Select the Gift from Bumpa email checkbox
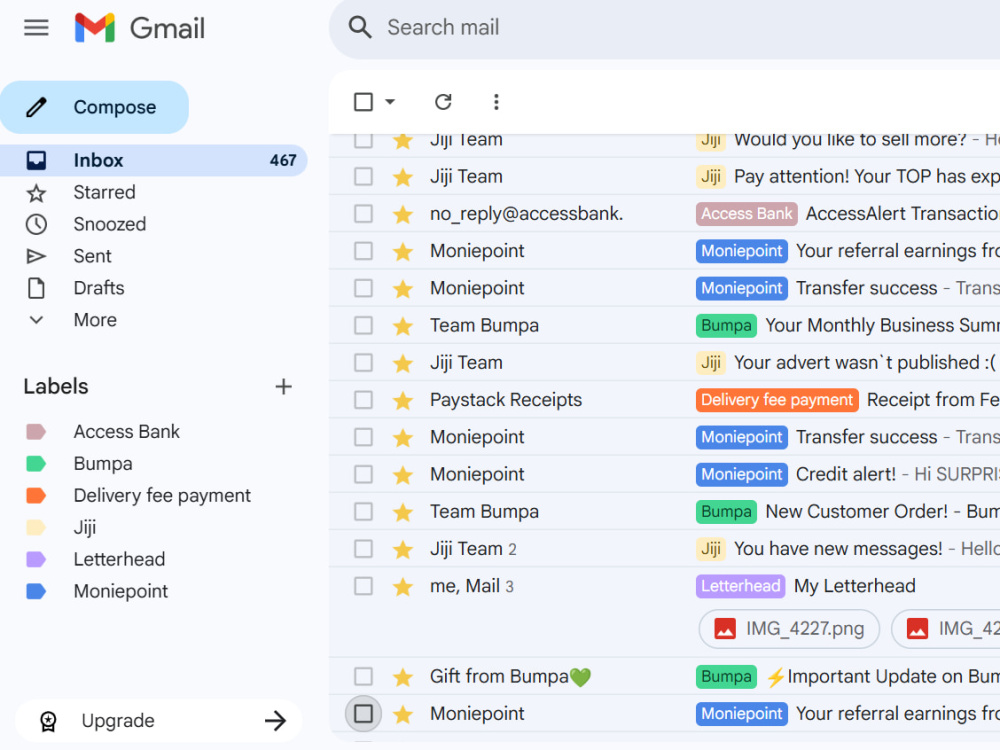The image size is (1000, 750). point(364,677)
